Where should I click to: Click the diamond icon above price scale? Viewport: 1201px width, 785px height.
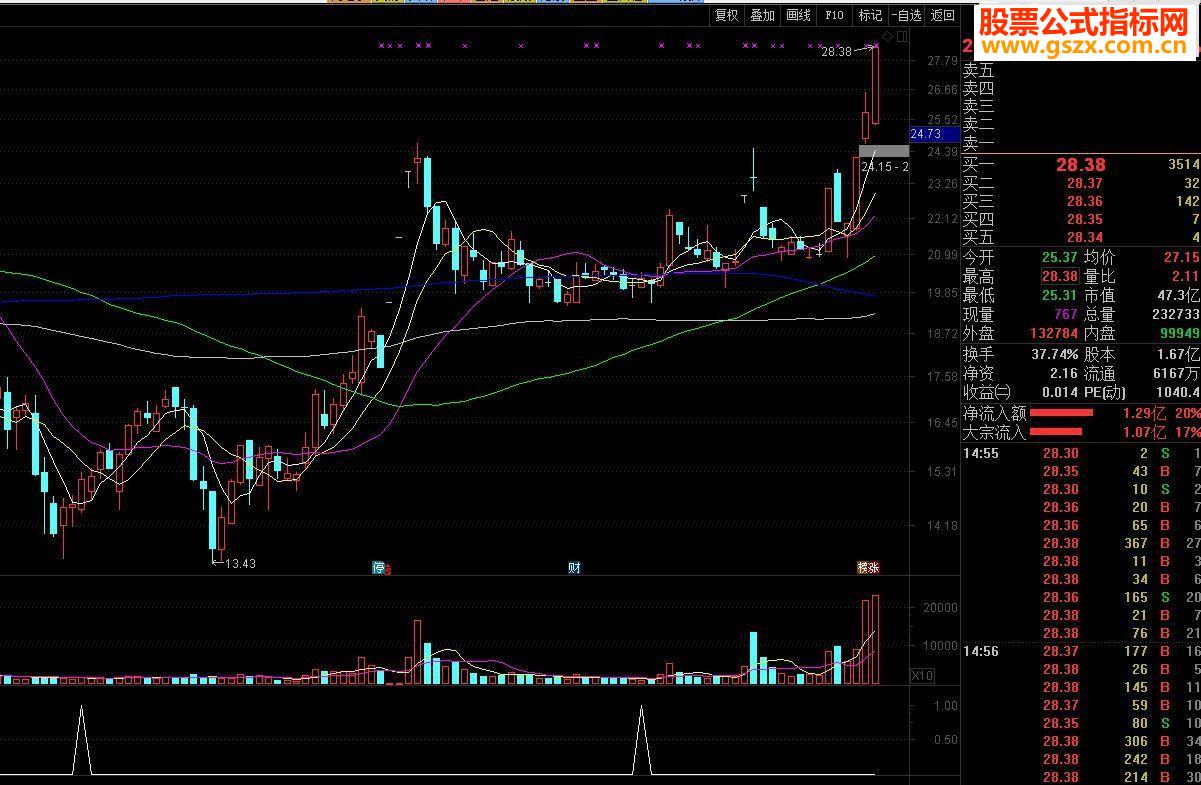click(x=889, y=38)
